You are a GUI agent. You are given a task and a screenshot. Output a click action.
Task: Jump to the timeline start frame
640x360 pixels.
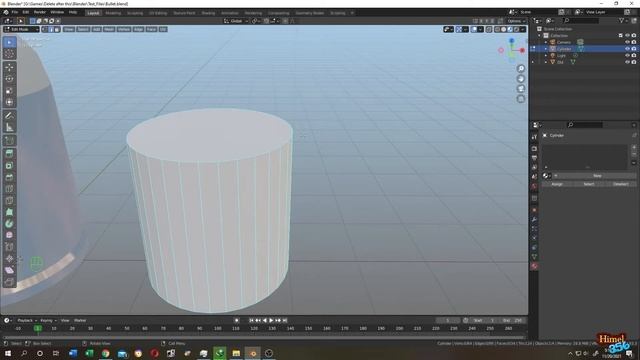[x=251, y=320]
